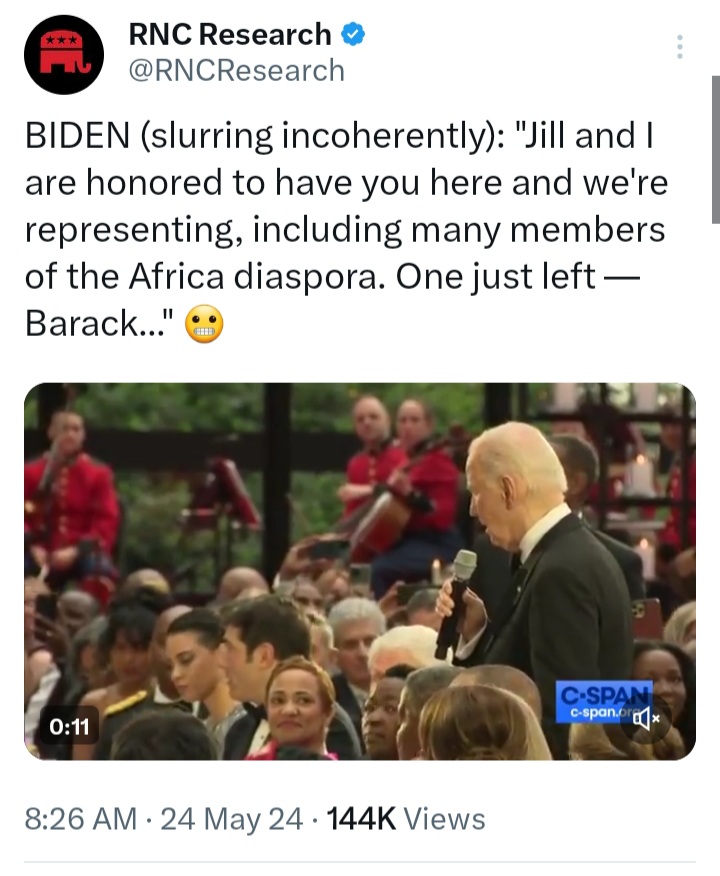720x876 pixels.
Task: Open the @RNCResearch handle link
Action: click(237, 71)
